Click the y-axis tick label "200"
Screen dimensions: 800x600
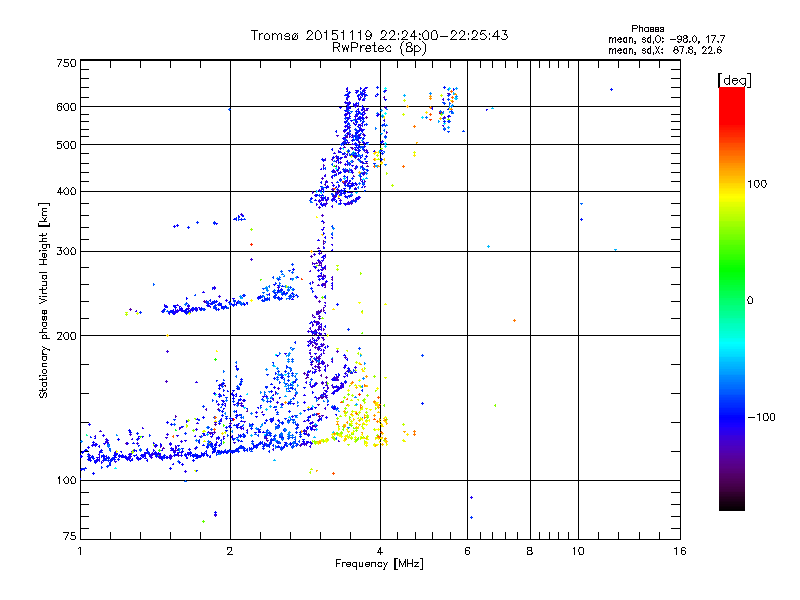67,336
